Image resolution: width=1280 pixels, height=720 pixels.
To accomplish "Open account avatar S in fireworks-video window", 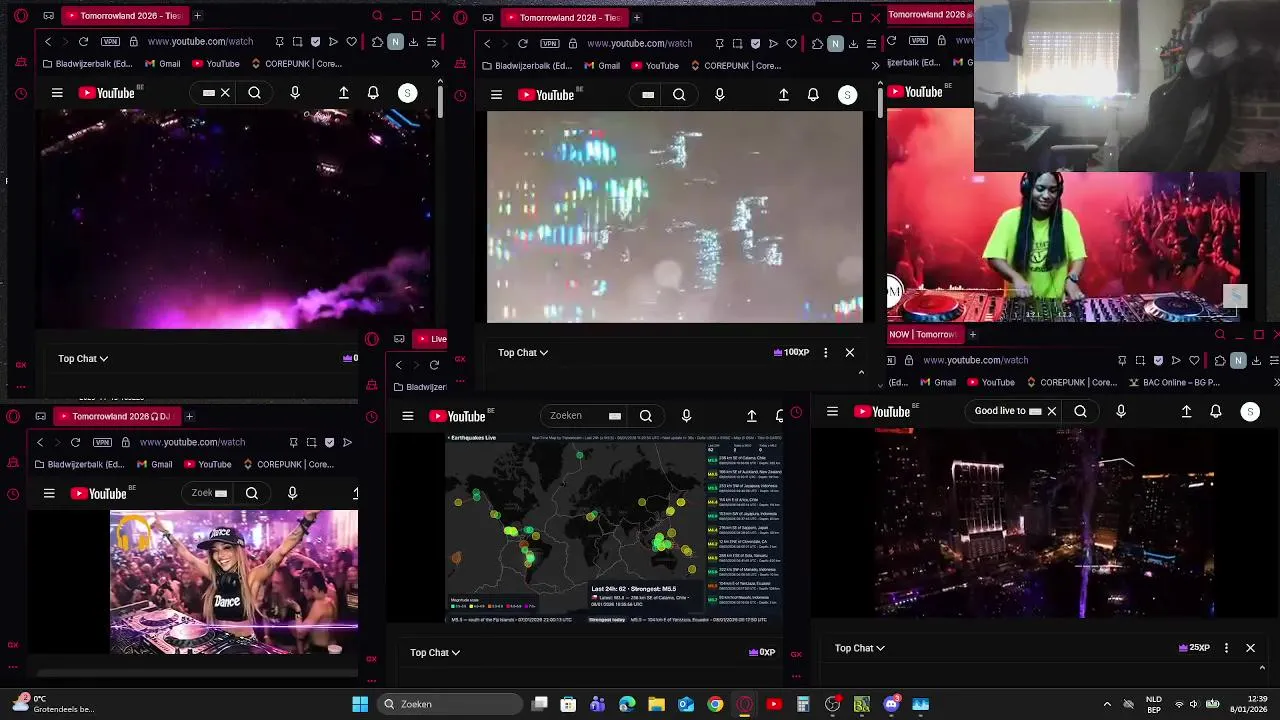I will (x=407, y=93).
